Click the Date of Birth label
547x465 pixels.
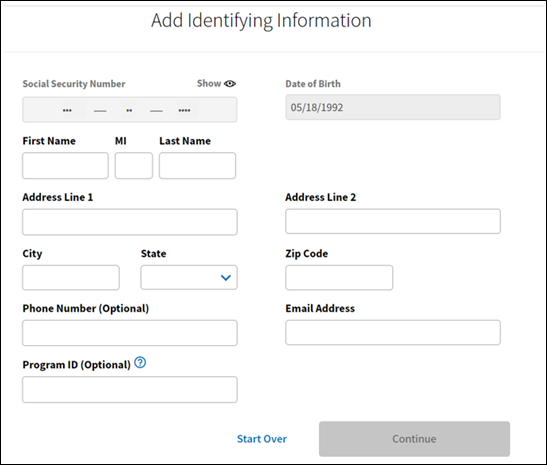(313, 84)
